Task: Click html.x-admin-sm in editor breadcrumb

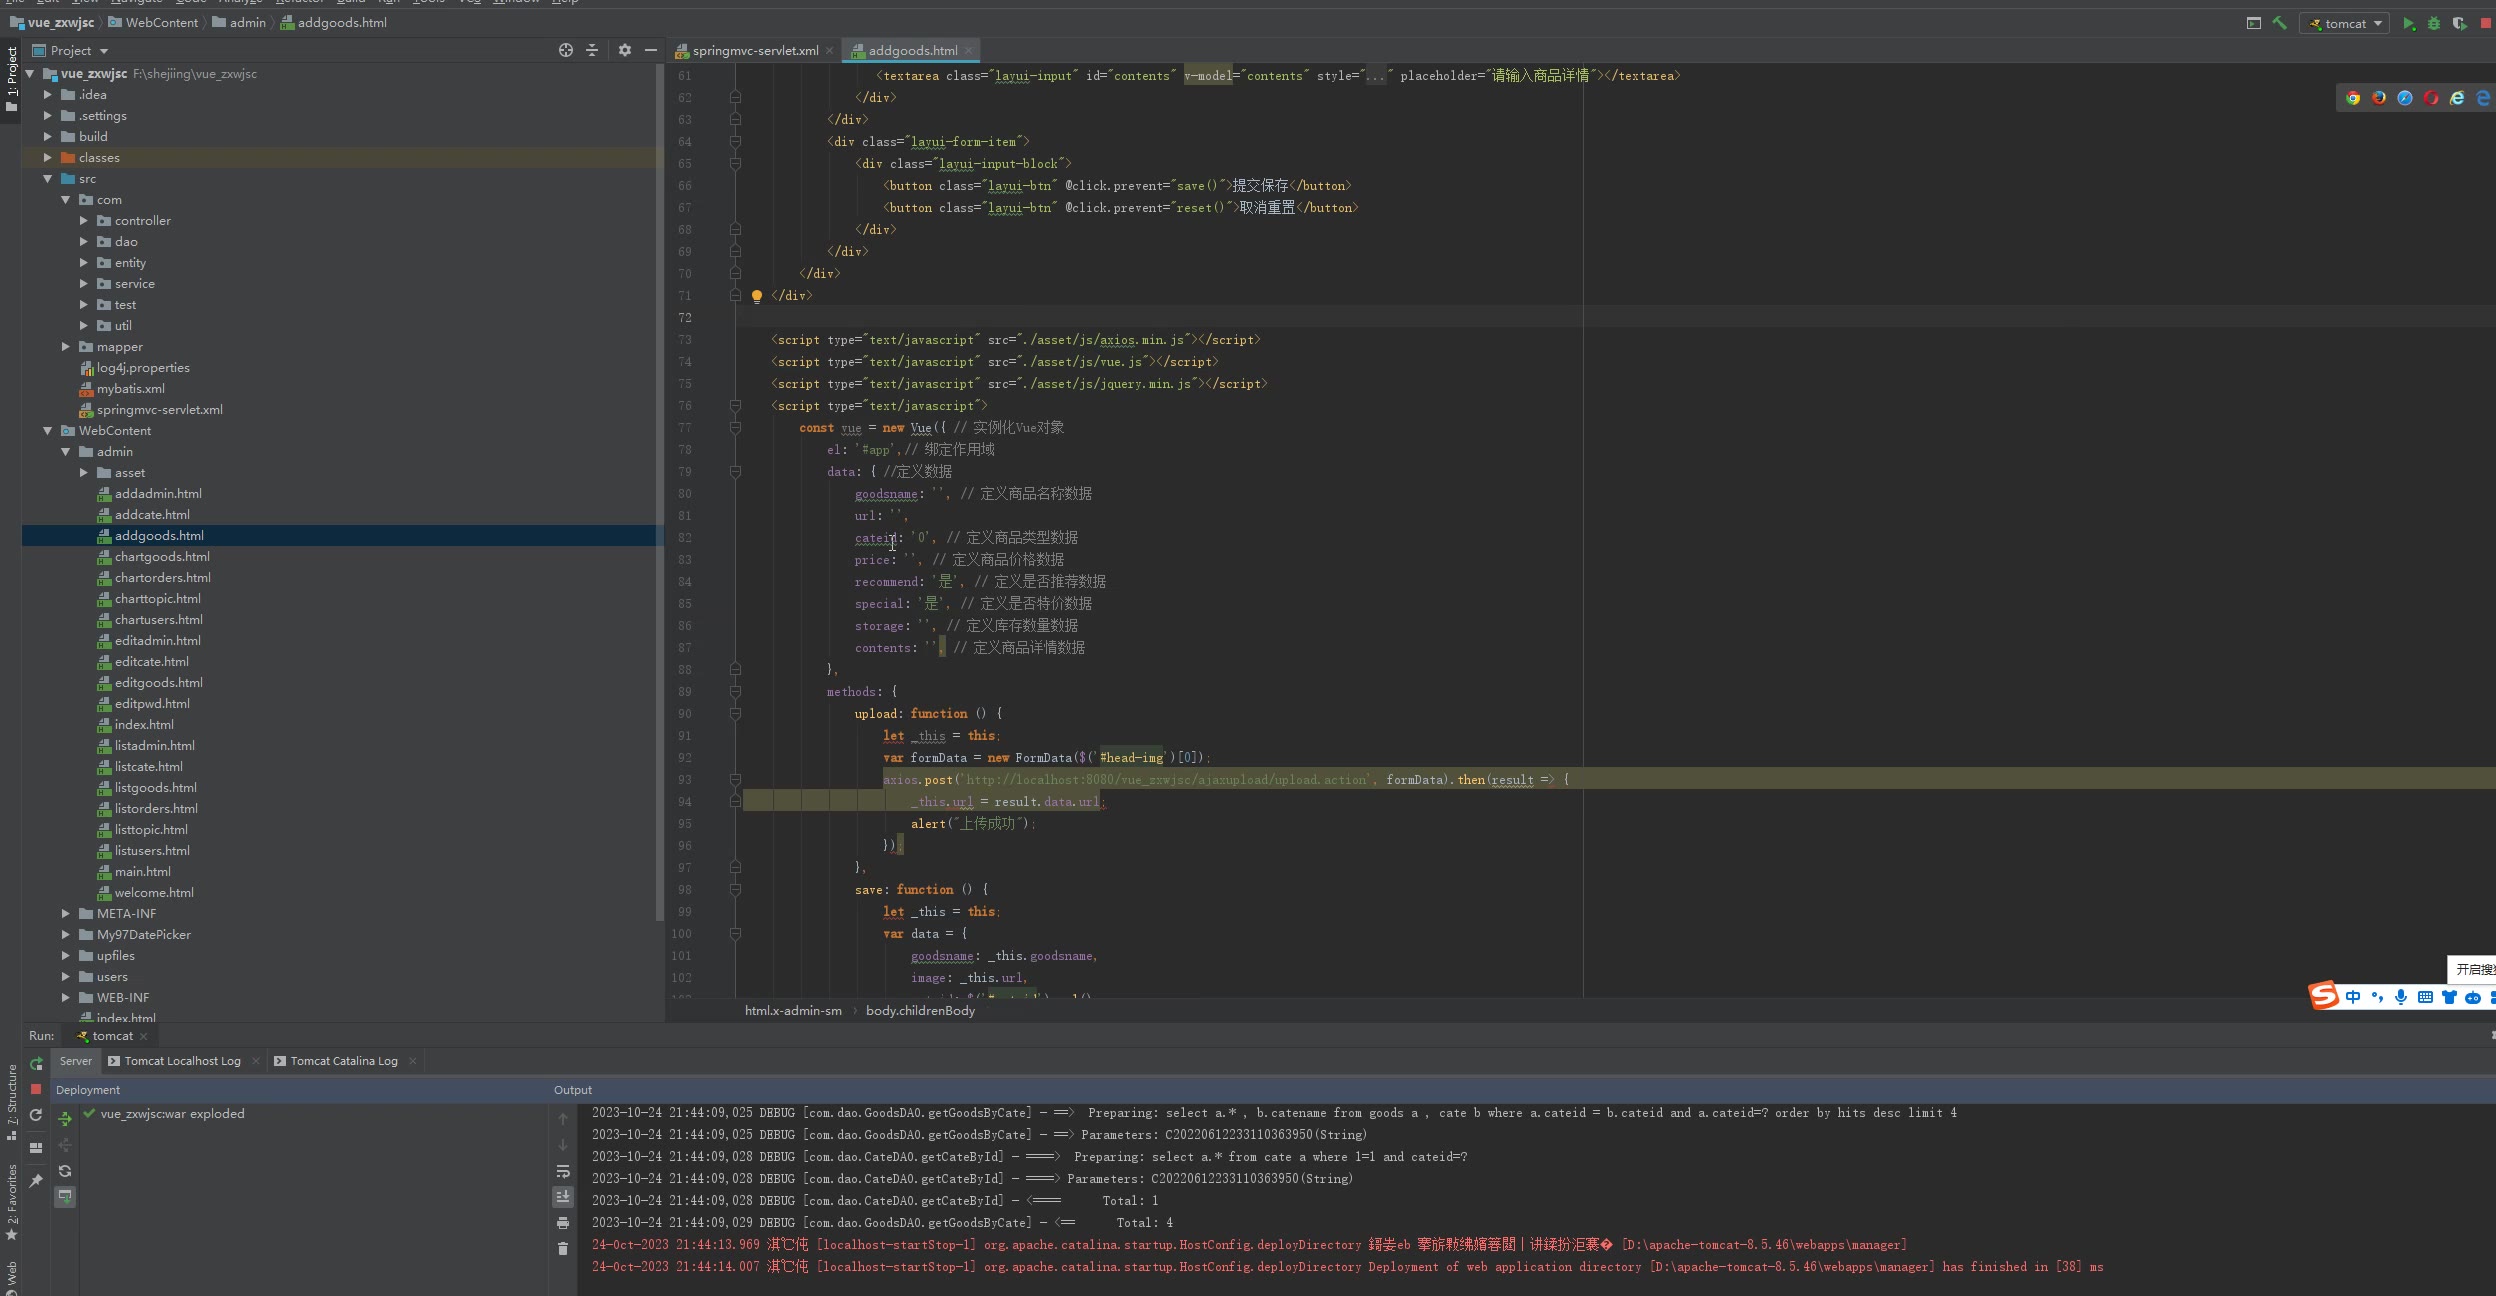Action: click(793, 1010)
